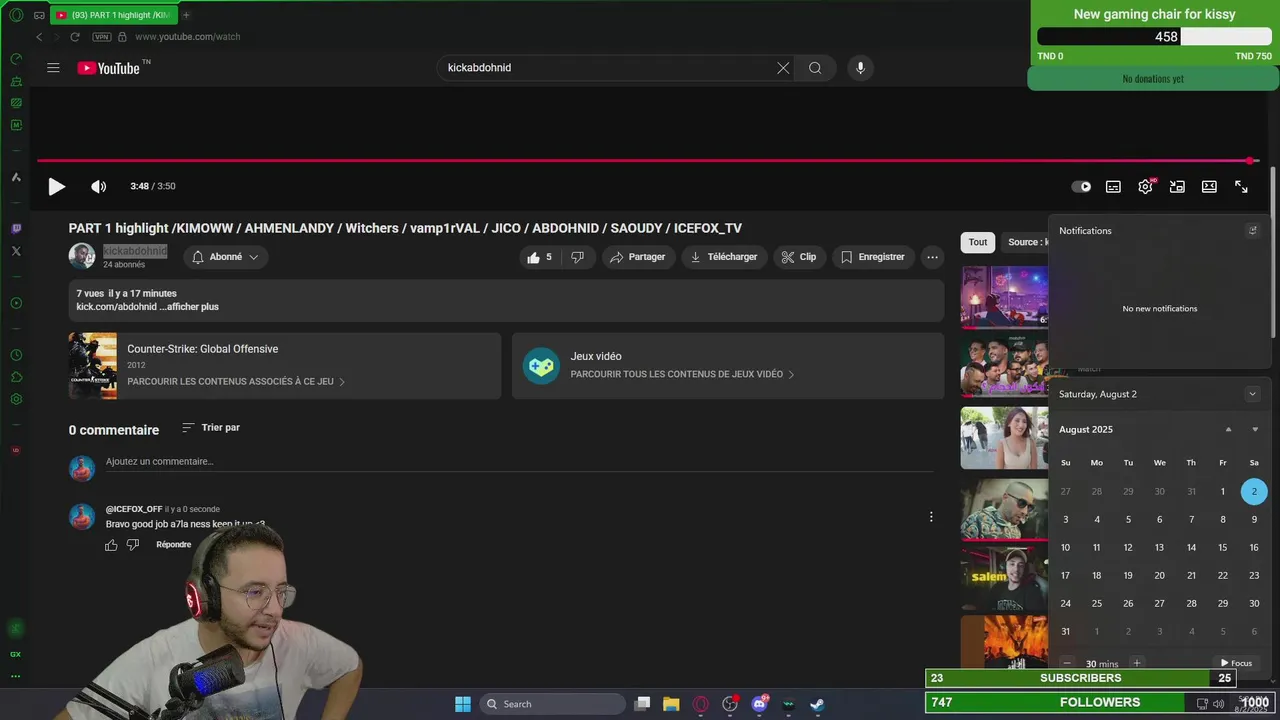
Task: Click the Télécharger download button
Action: (x=723, y=257)
